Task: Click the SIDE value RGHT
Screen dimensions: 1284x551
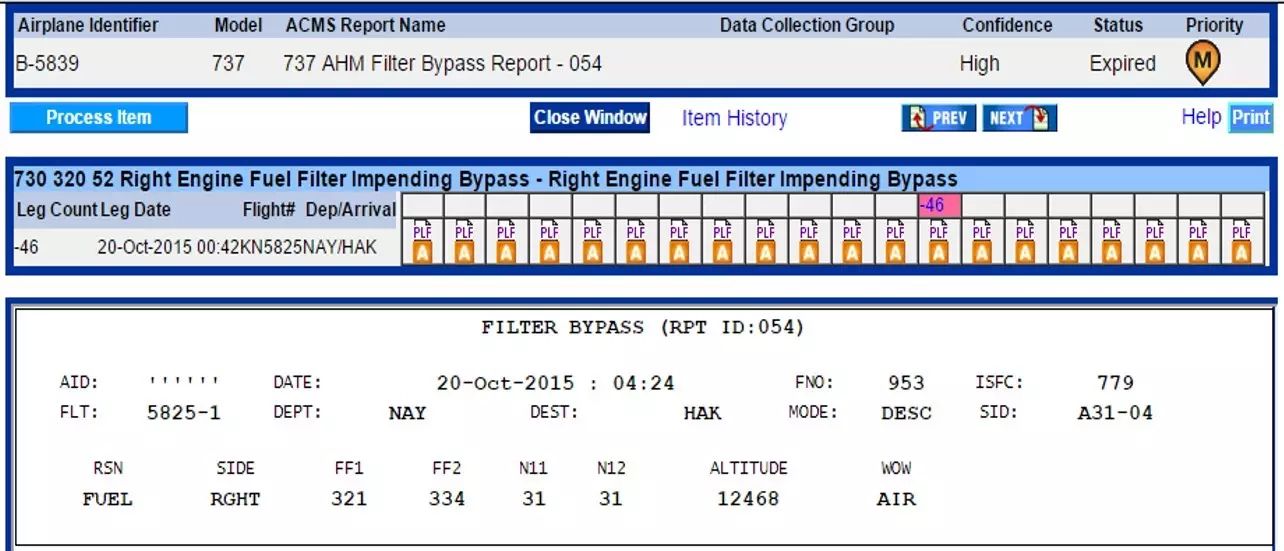Action: coord(235,499)
